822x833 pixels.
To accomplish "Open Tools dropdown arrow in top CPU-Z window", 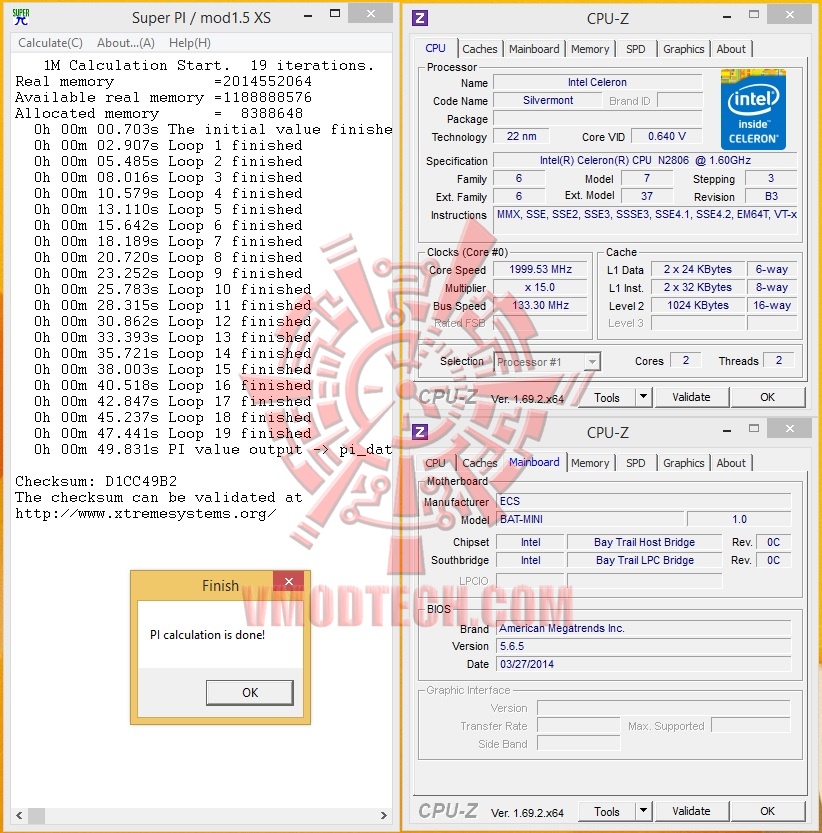I will tap(643, 397).
